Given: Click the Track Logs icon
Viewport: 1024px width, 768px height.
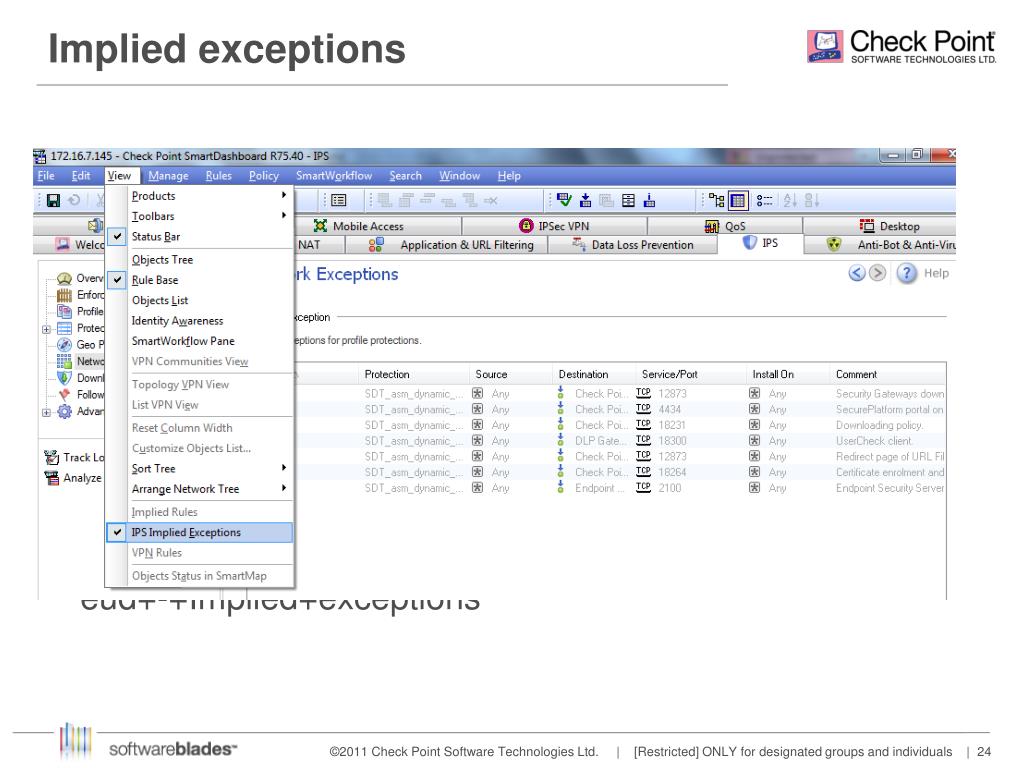Looking at the screenshot, I should click(52, 457).
